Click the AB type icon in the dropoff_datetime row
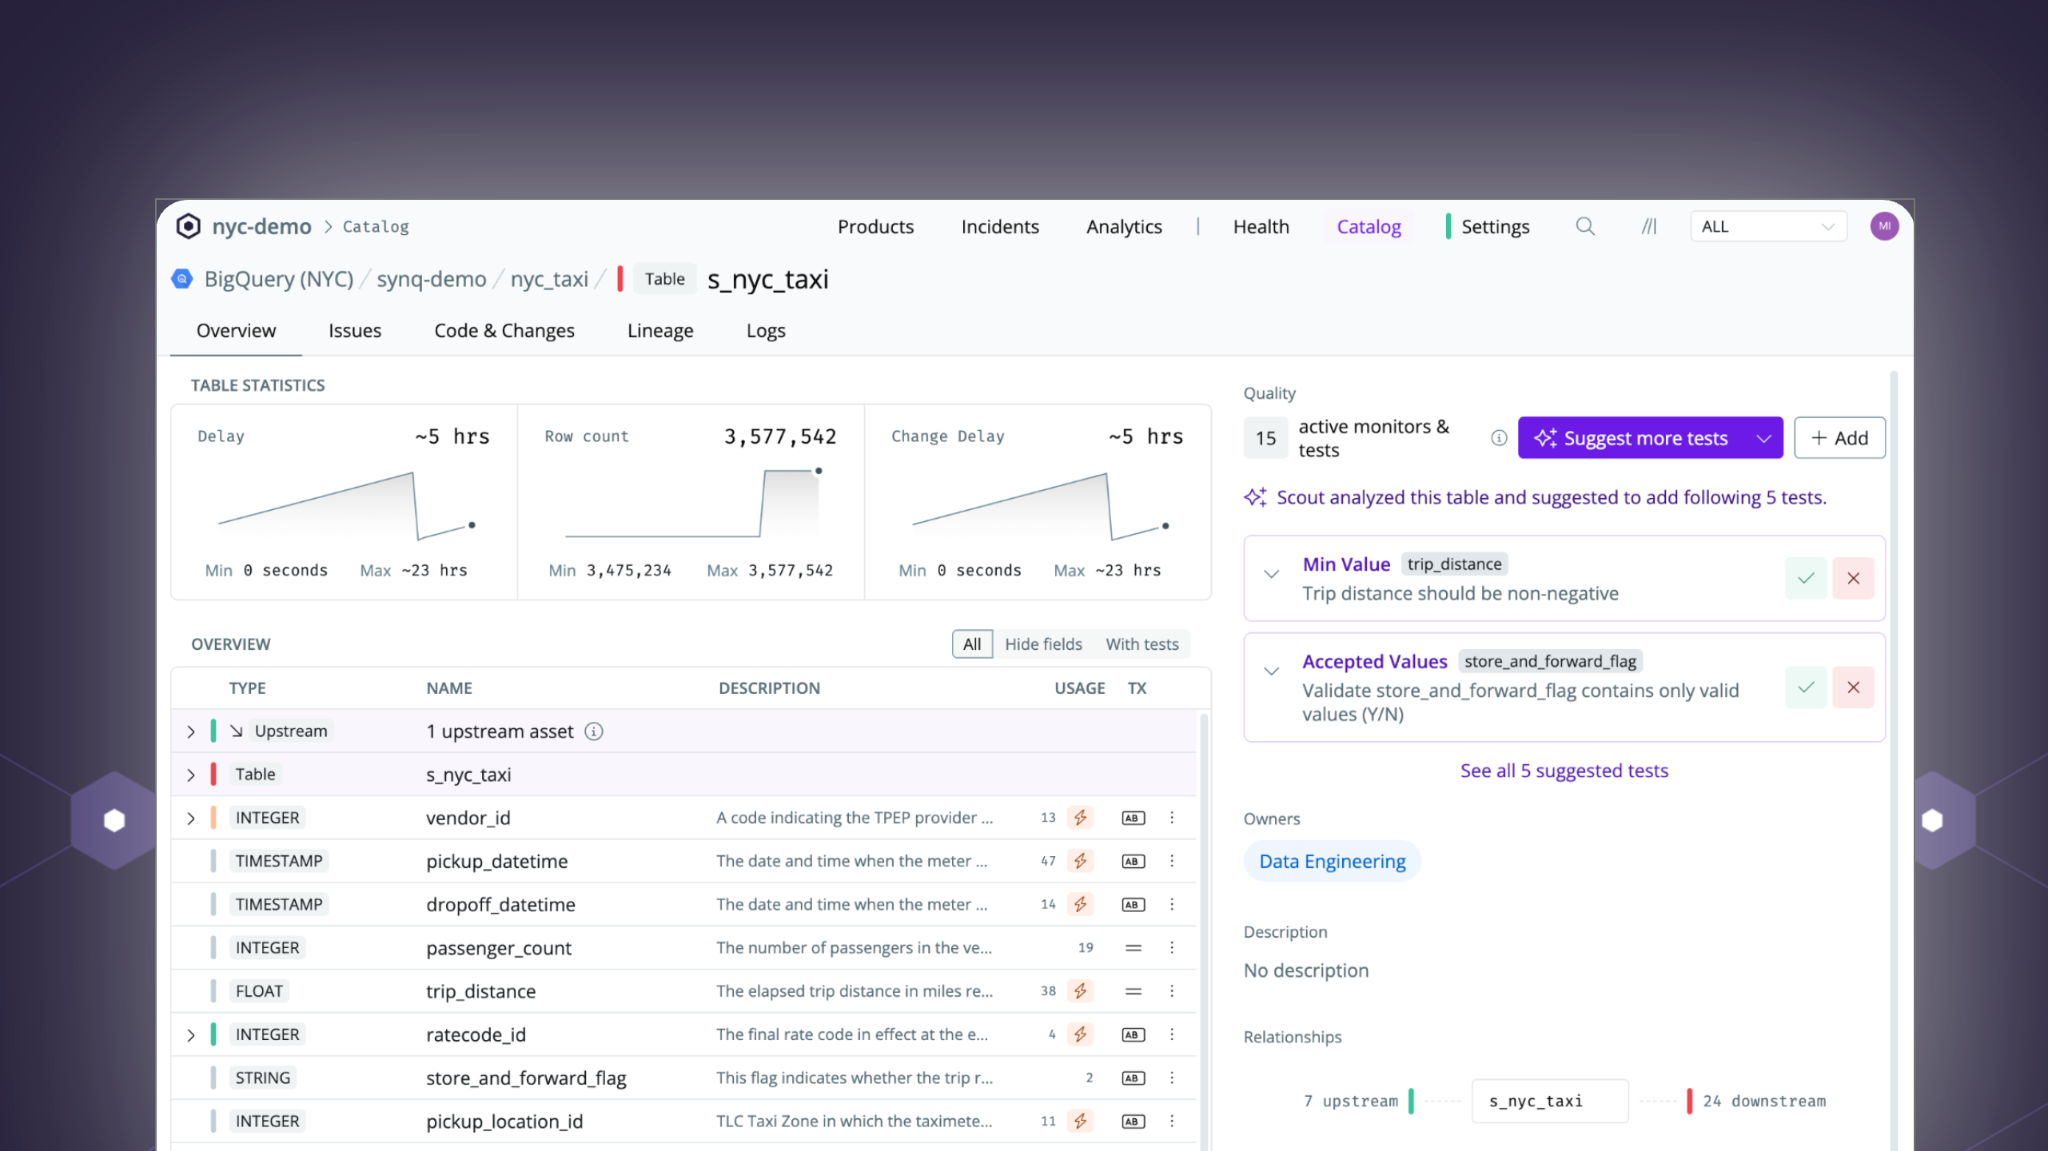The image size is (2048, 1151). [1132, 905]
